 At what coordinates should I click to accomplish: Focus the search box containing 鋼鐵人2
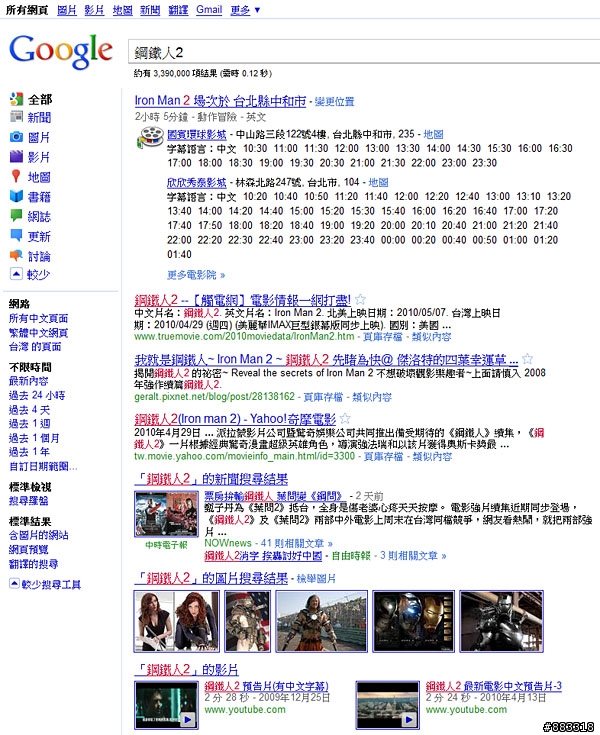(364, 52)
